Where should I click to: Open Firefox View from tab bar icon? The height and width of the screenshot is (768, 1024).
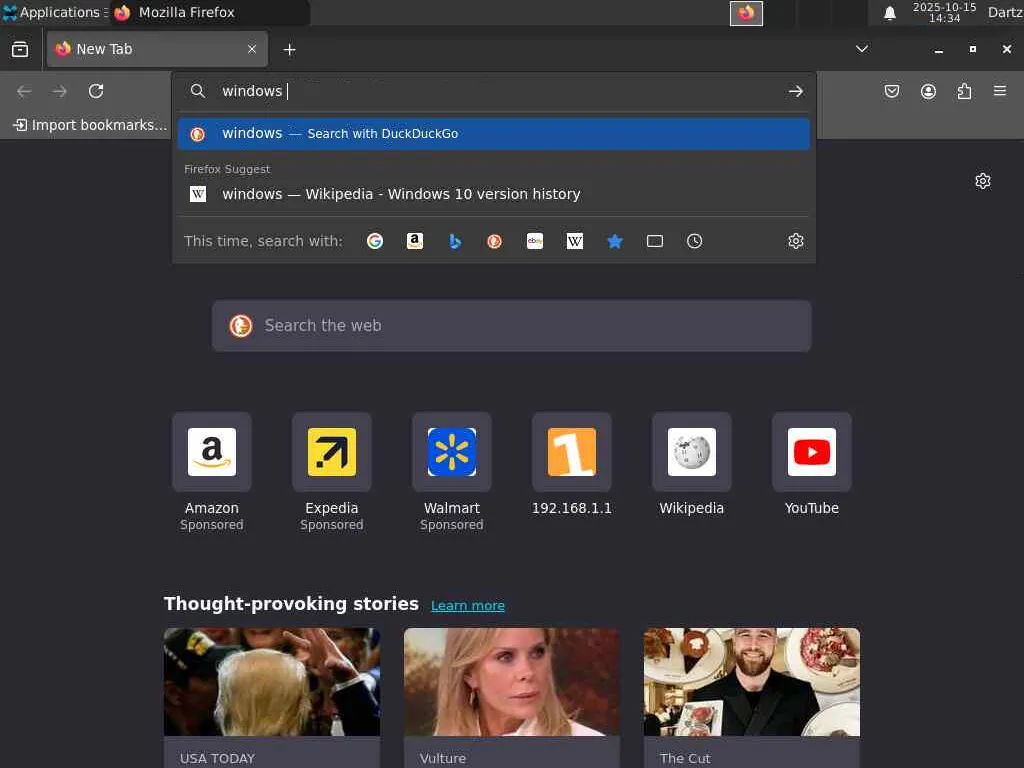click(20, 49)
